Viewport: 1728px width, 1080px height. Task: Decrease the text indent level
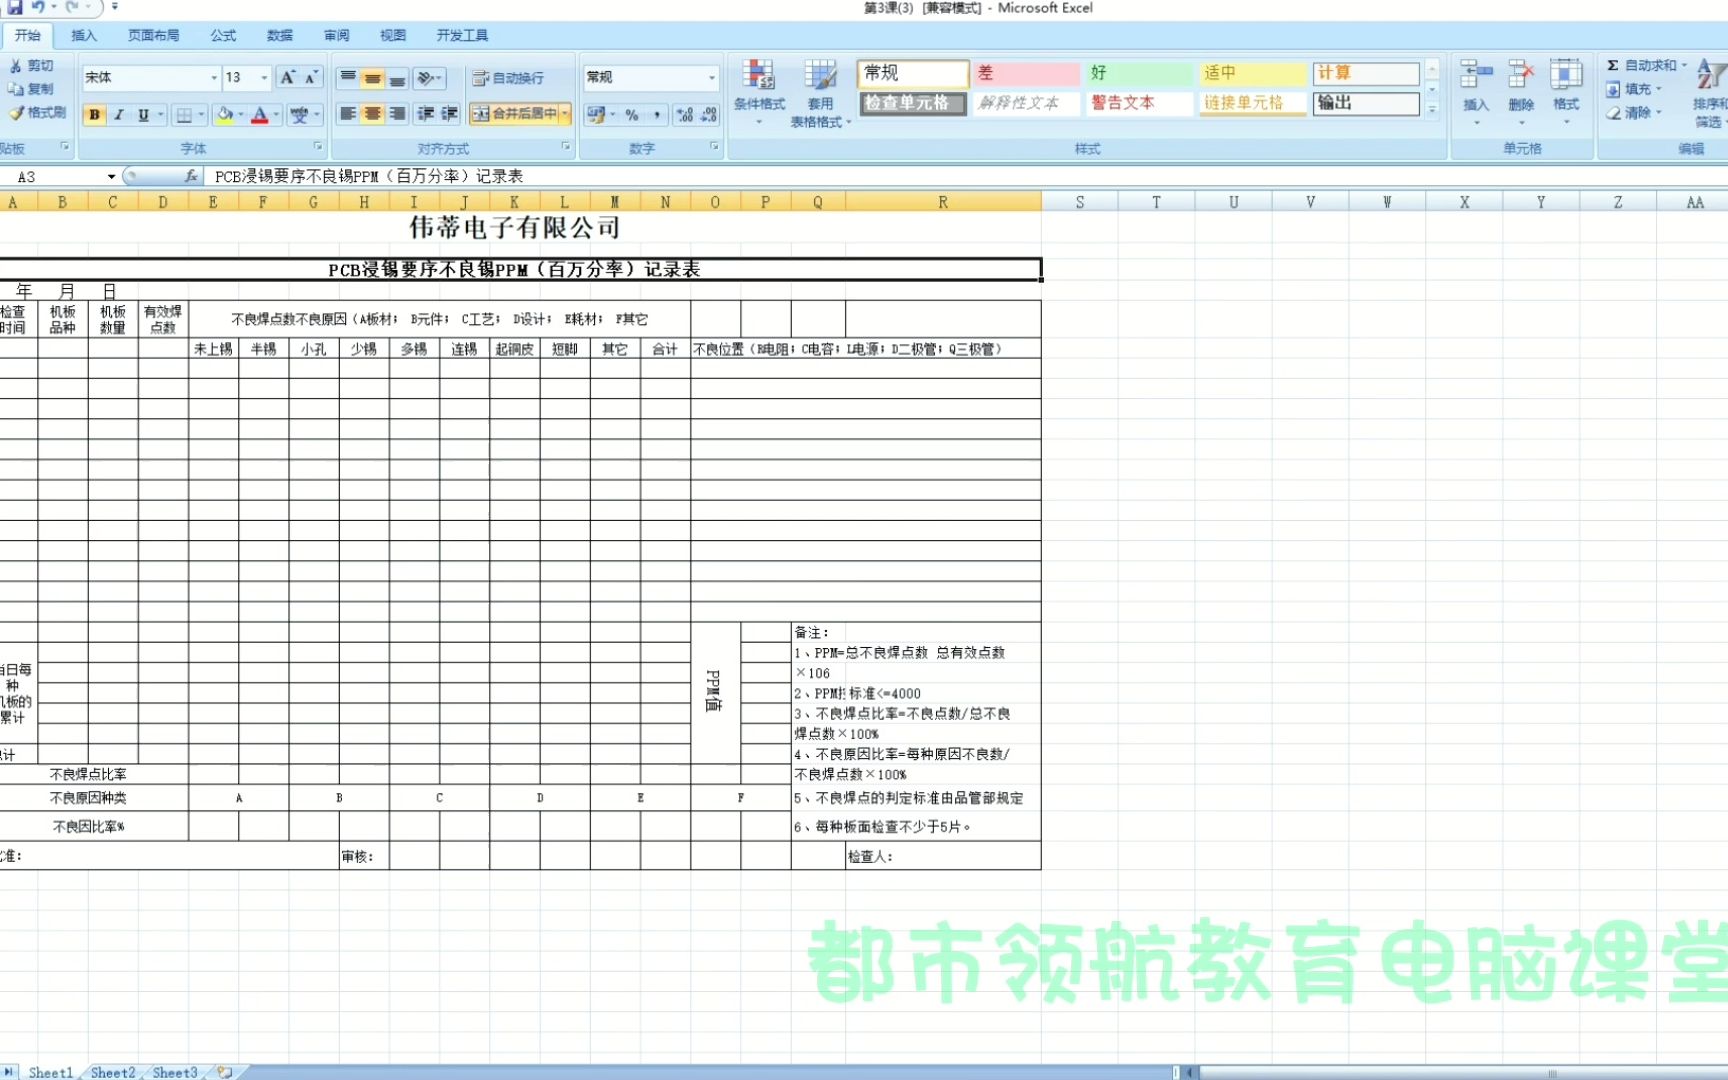426,113
